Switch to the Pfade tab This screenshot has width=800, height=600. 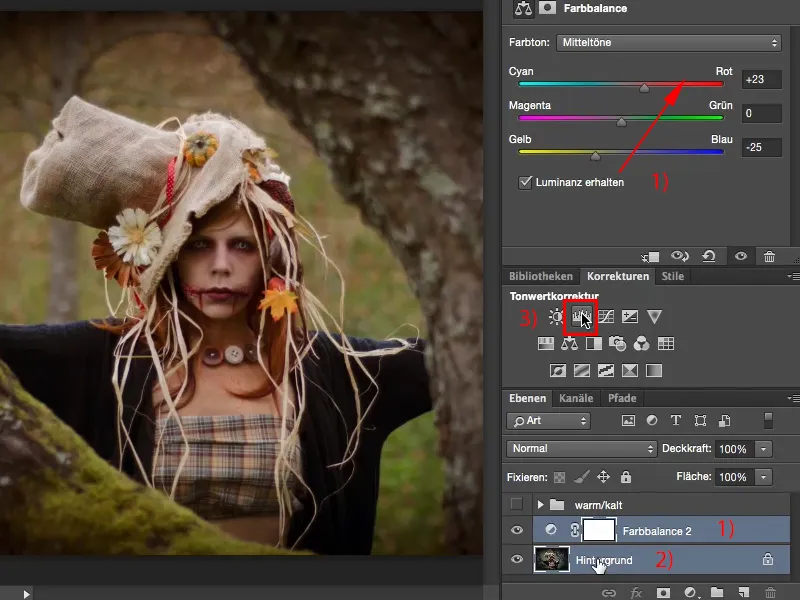pos(622,398)
